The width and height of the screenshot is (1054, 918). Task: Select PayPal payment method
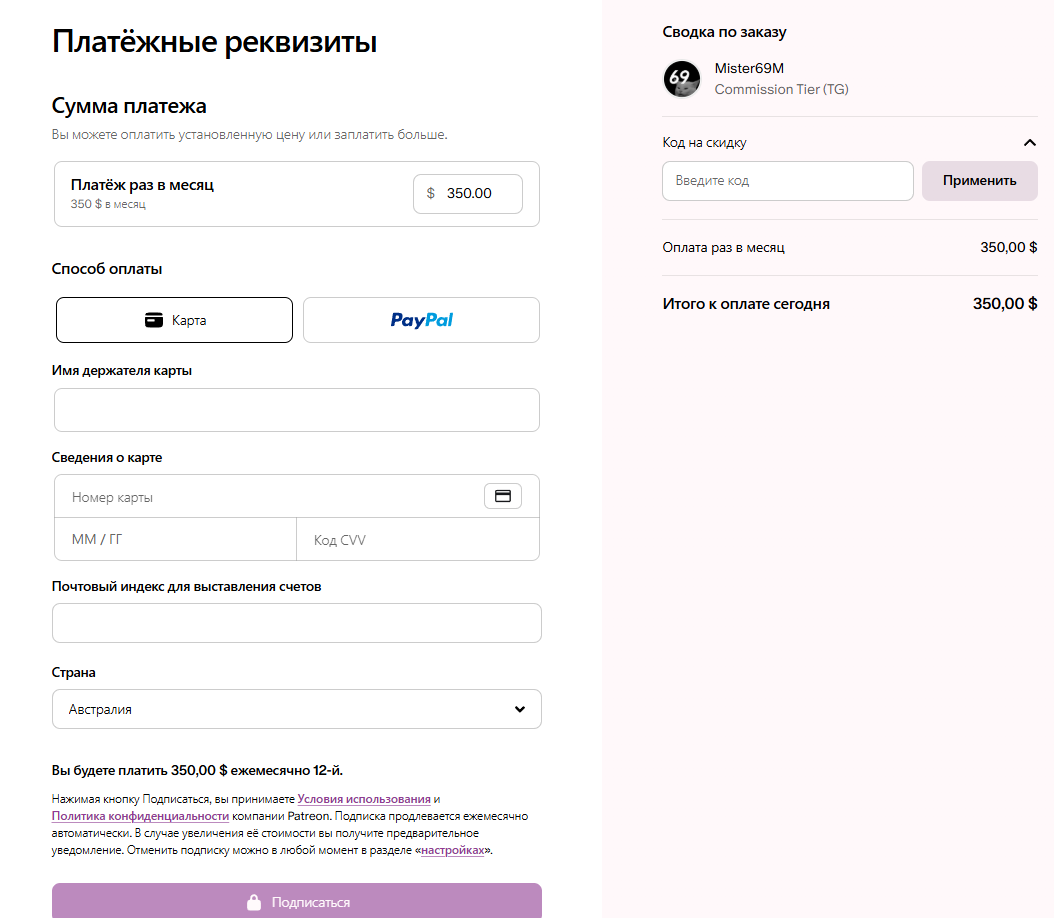(x=421, y=320)
